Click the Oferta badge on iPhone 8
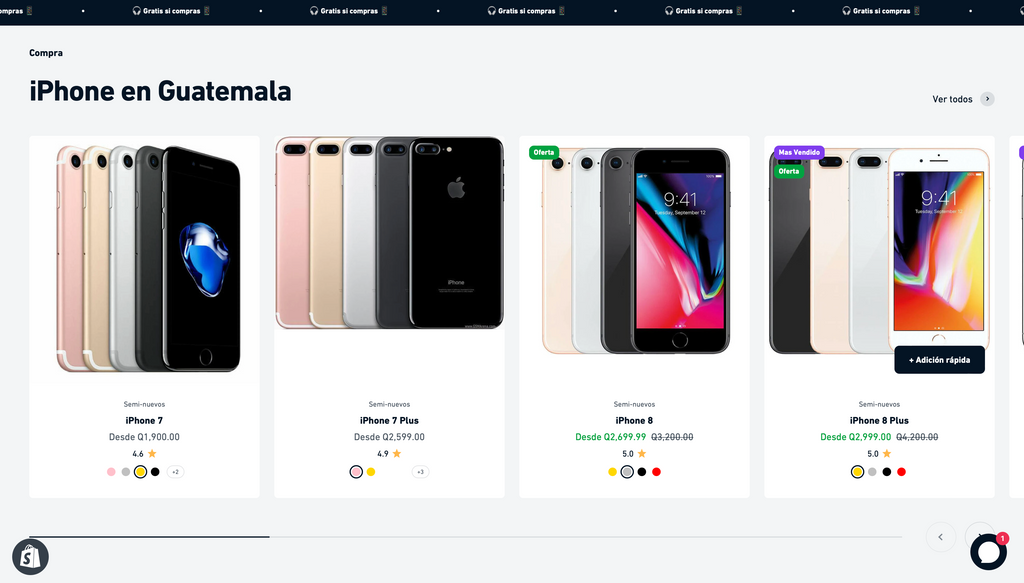This screenshot has width=1024, height=583. click(x=543, y=152)
